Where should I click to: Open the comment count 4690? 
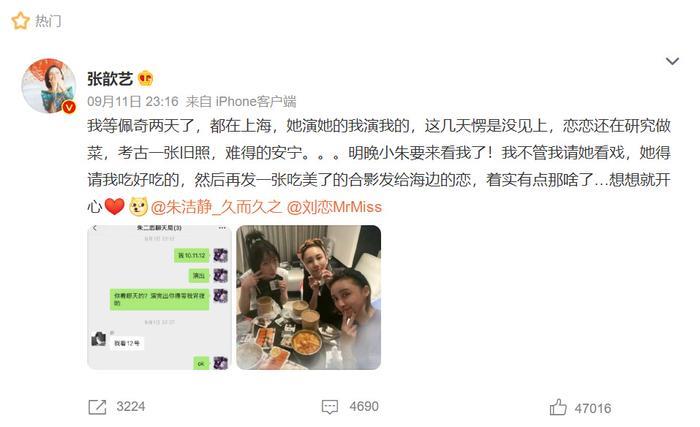364,406
